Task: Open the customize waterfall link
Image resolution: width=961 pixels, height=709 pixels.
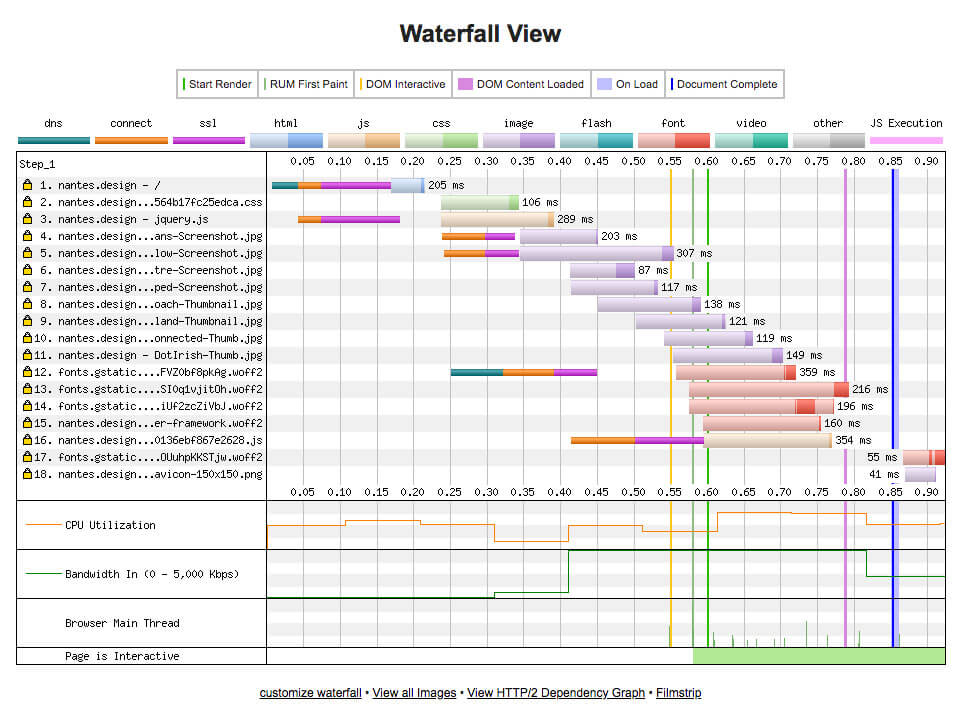Action: 311,692
